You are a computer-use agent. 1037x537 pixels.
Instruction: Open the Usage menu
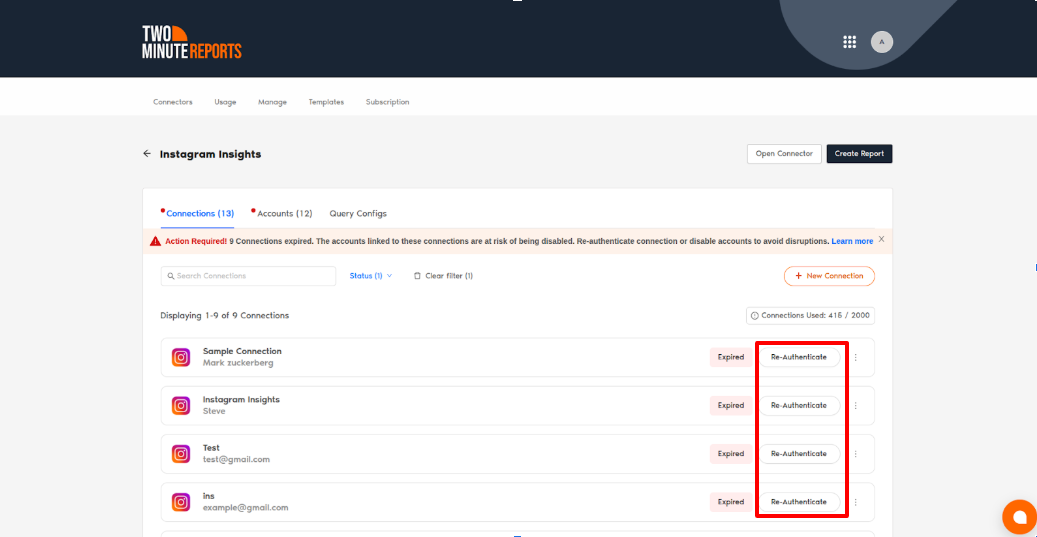click(225, 102)
